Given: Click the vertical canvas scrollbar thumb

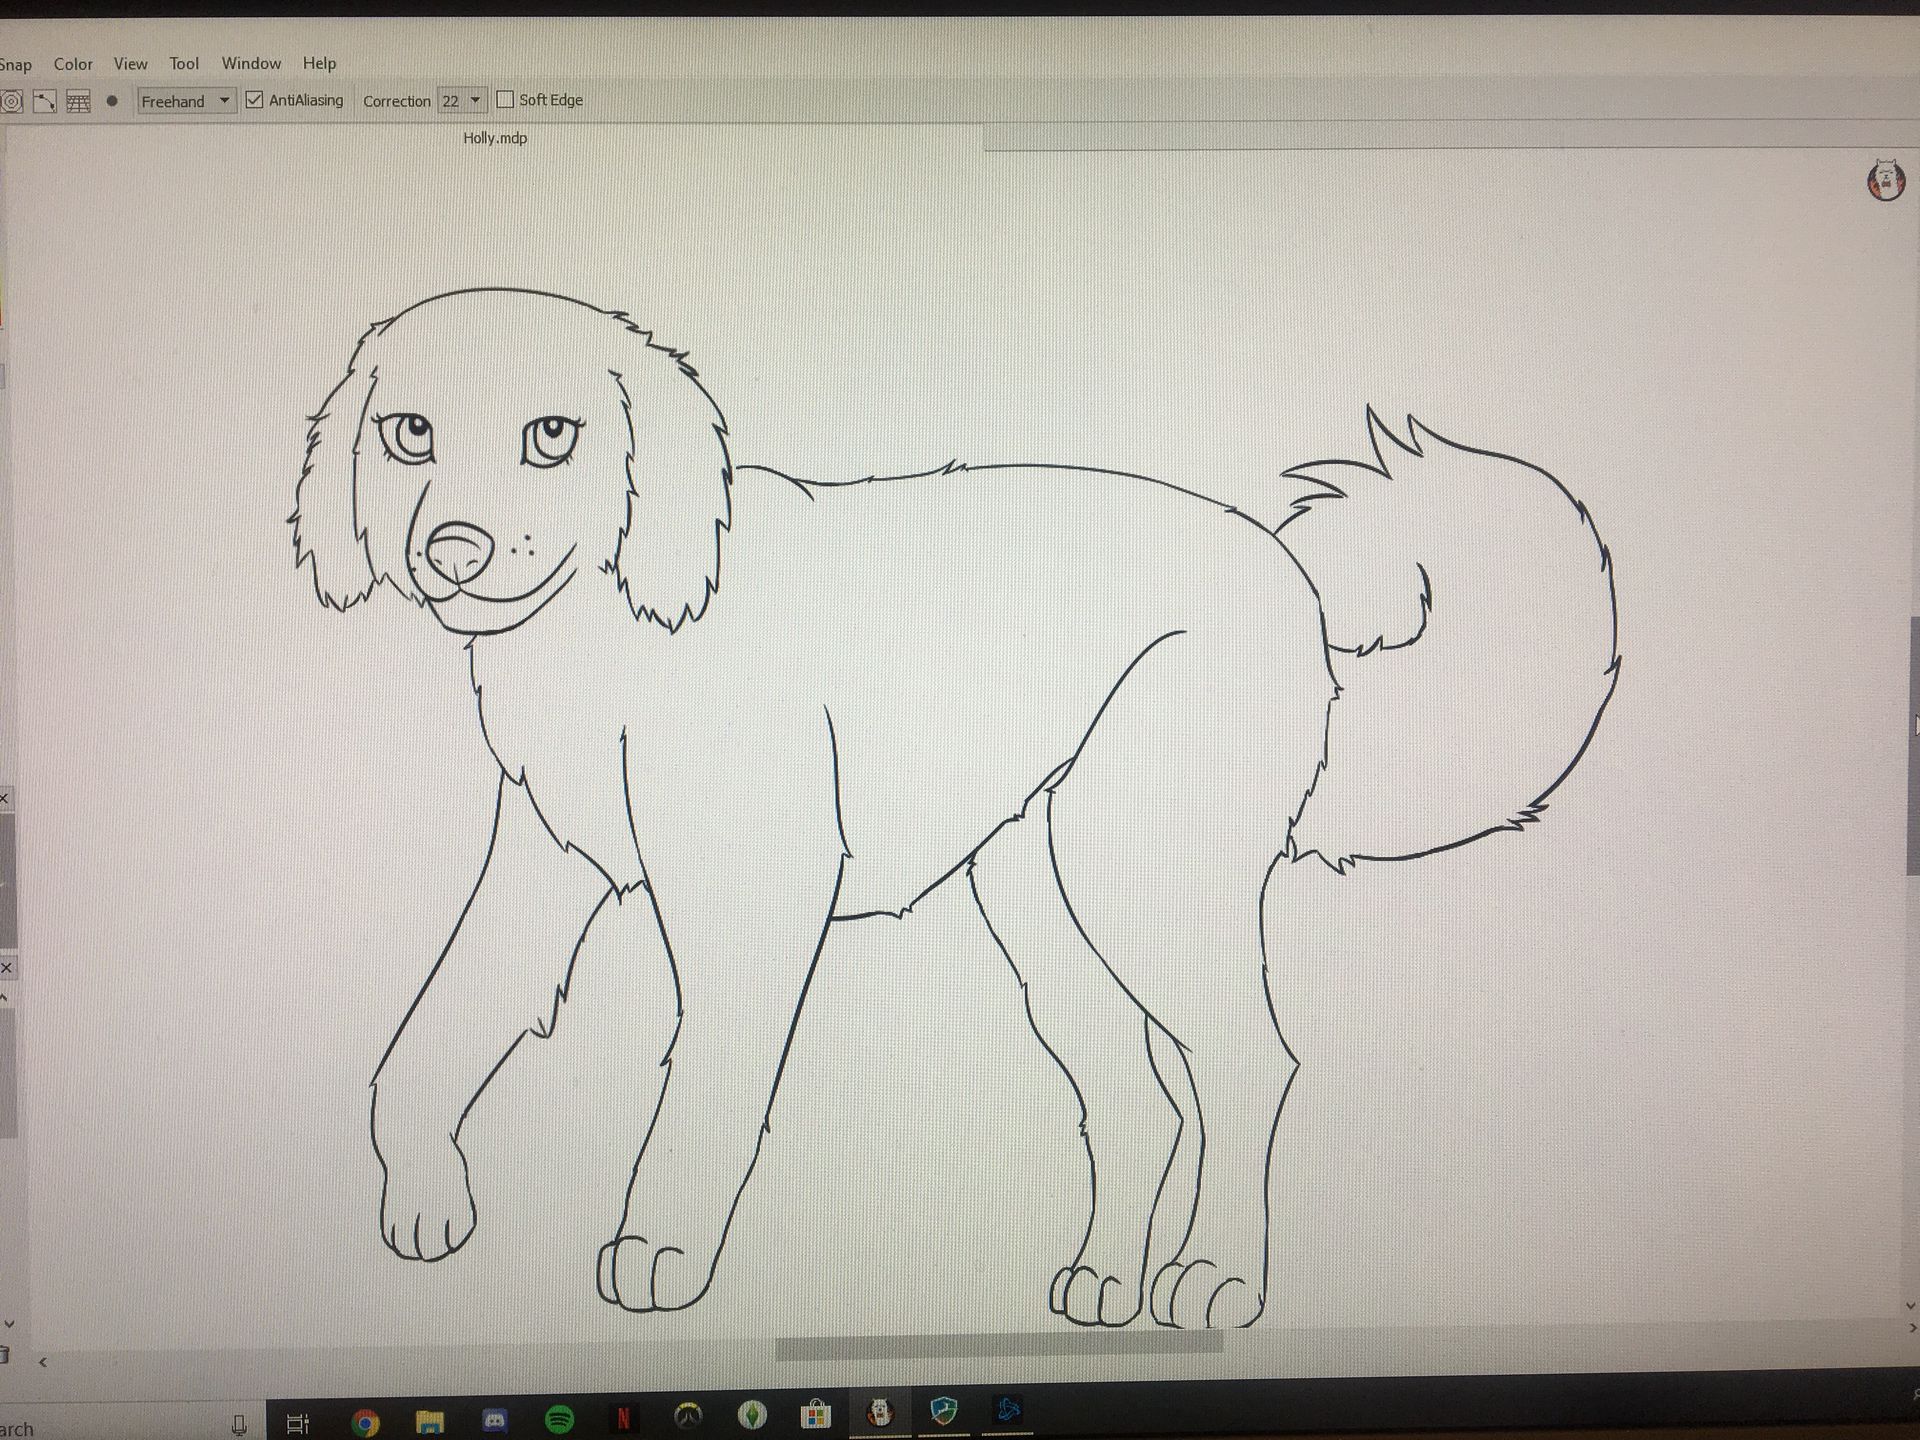Looking at the screenshot, I should coord(1913,746).
